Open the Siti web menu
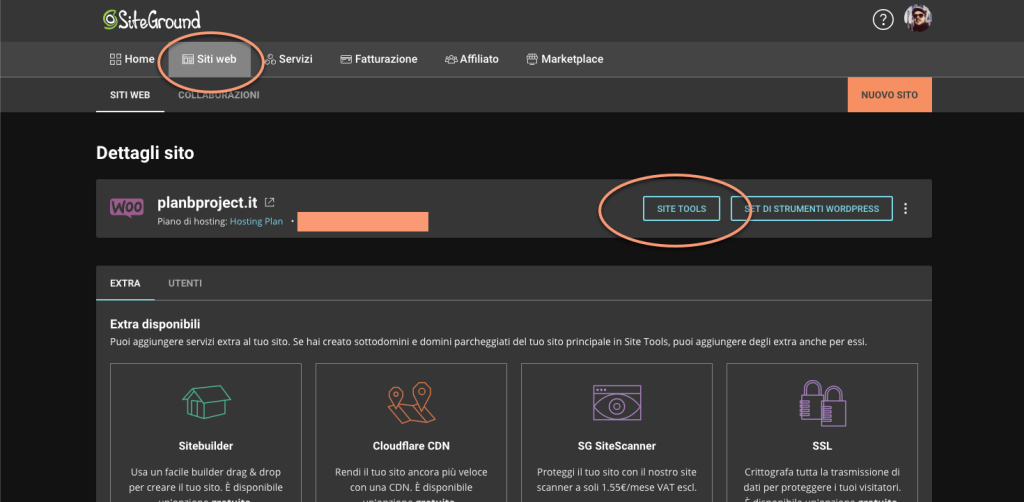 [x=209, y=59]
